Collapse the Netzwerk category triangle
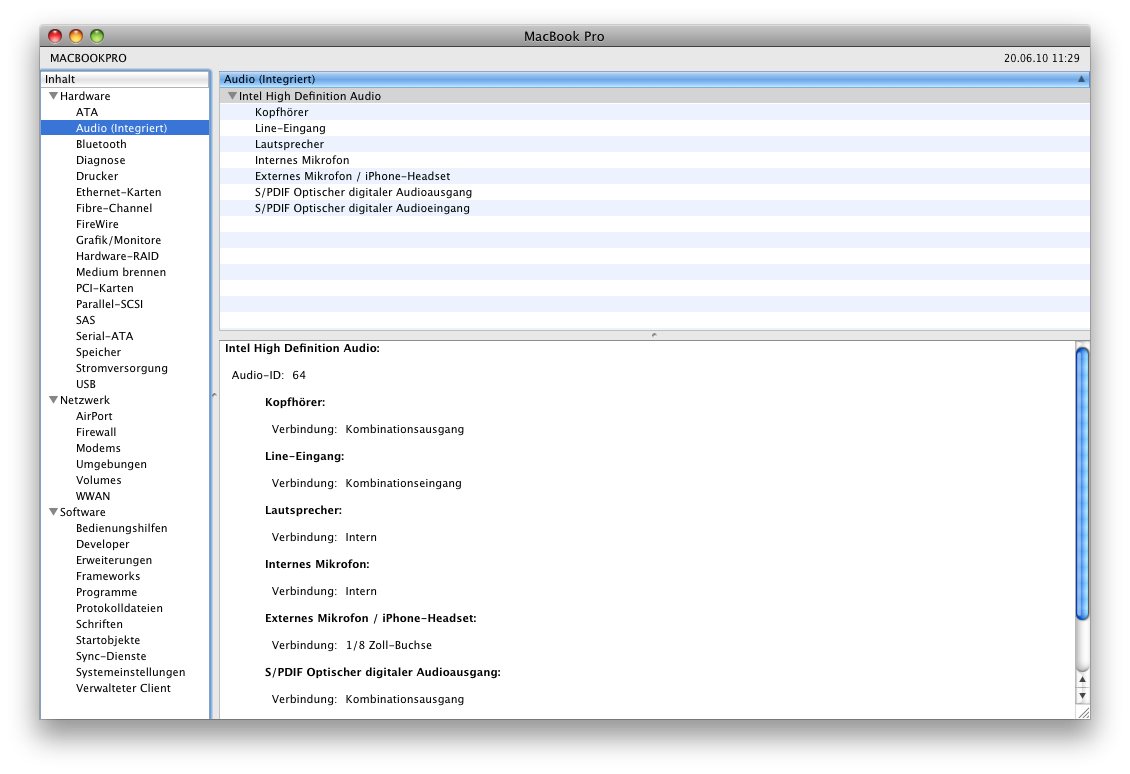 pyautogui.click(x=53, y=400)
